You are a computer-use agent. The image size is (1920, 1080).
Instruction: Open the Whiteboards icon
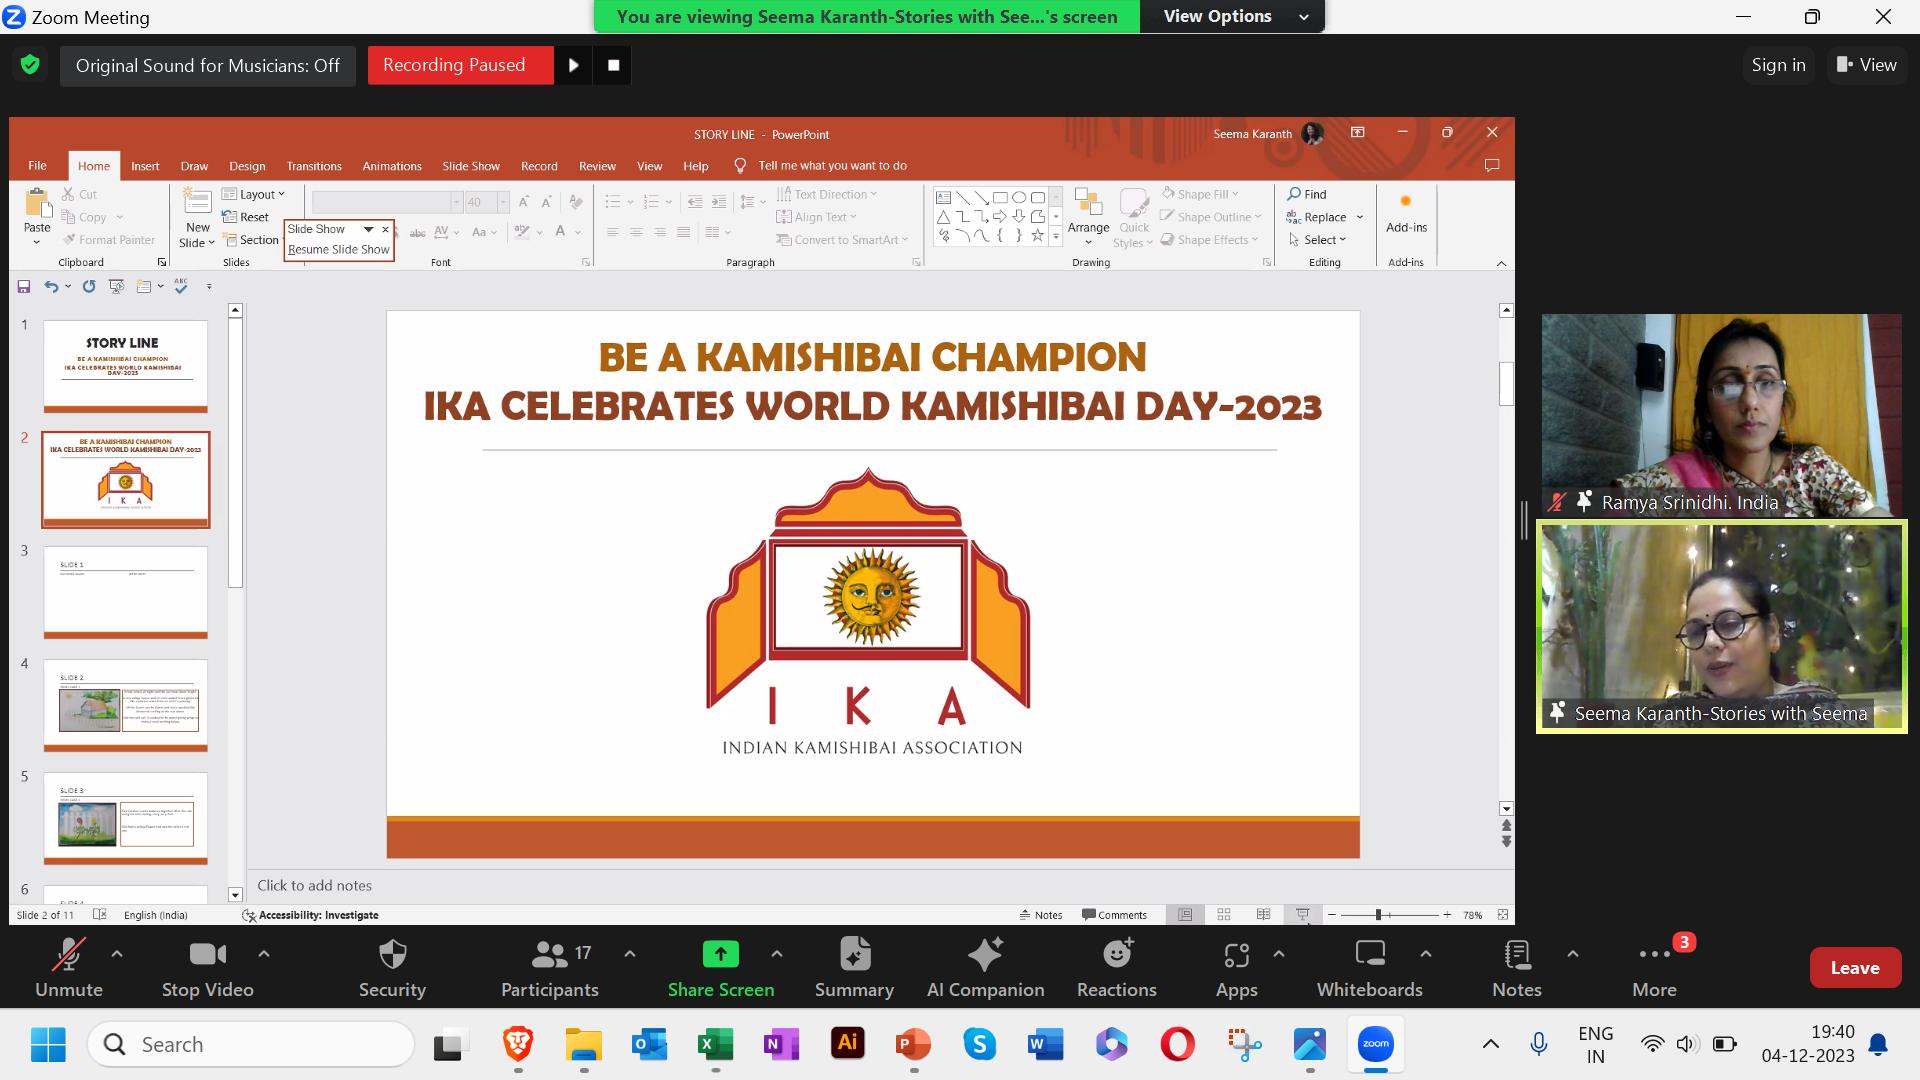coord(1369,955)
